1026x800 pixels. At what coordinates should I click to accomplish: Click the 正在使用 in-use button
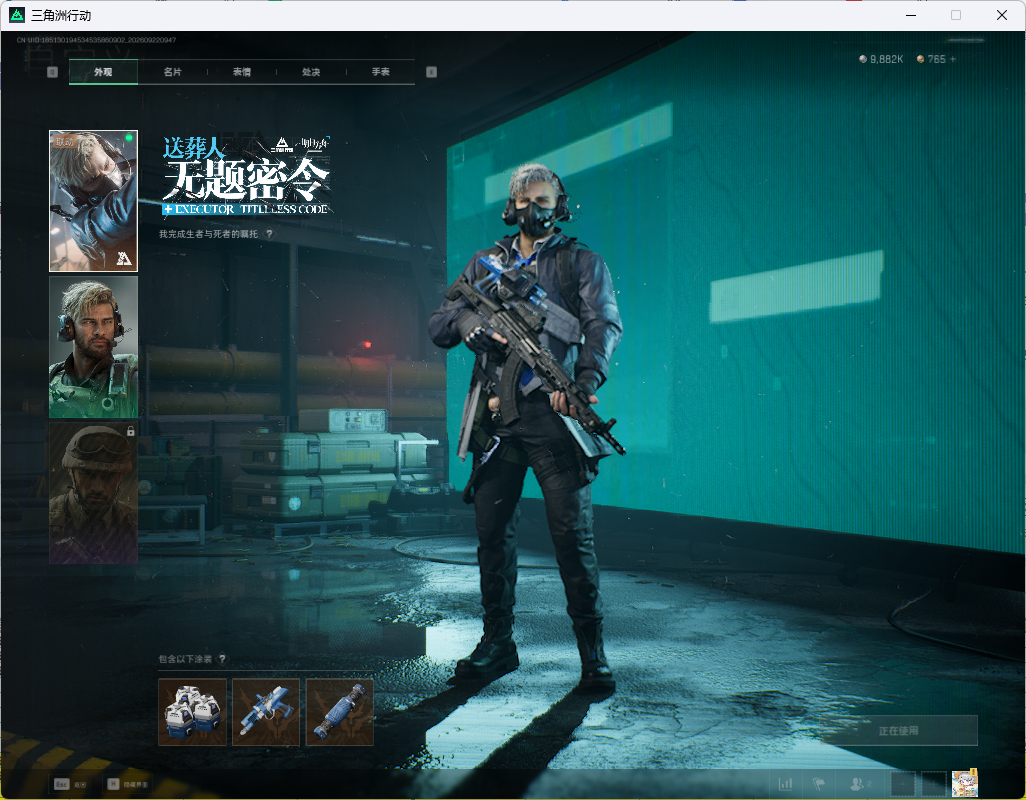point(898,731)
